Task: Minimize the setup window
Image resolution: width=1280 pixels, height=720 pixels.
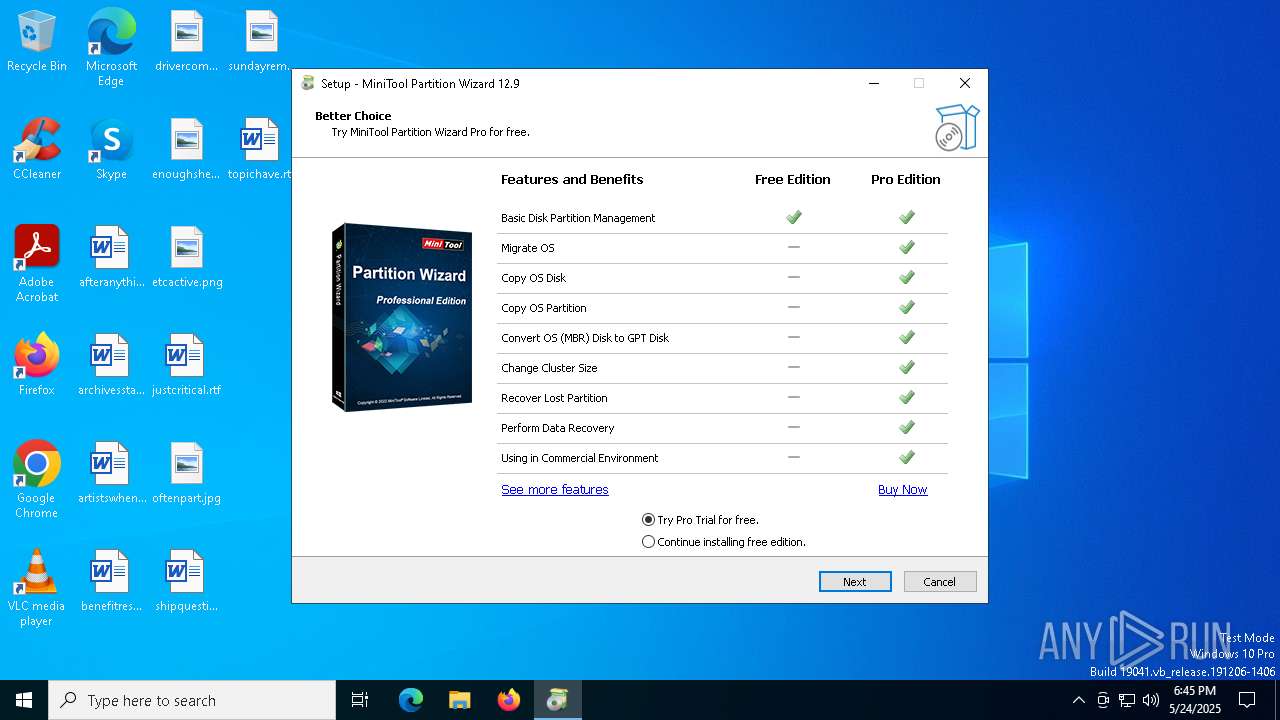Action: tap(874, 83)
